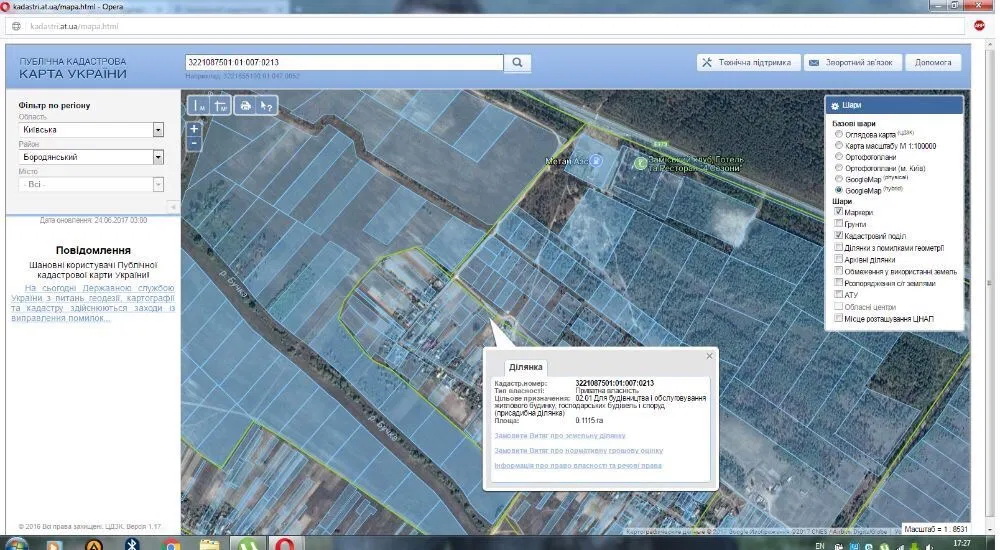Activate the parcel info pointer tool
This screenshot has width=1000, height=550.
pos(266,105)
